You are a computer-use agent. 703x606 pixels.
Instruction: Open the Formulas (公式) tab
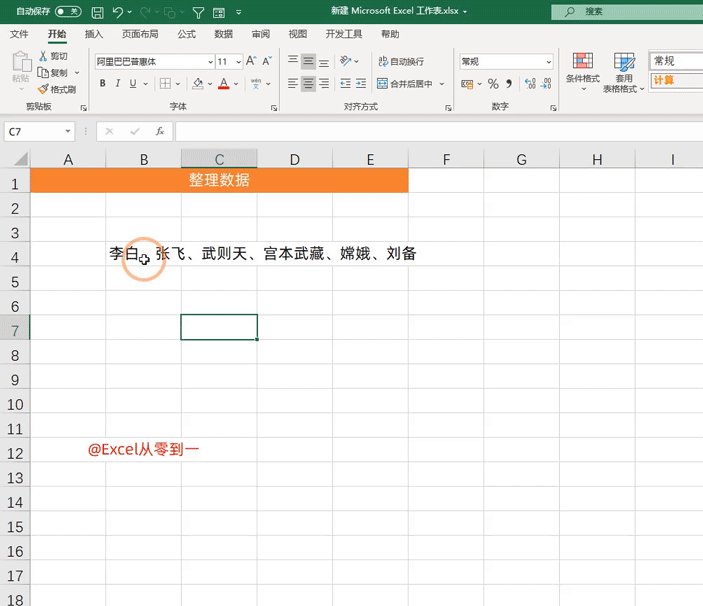(186, 34)
